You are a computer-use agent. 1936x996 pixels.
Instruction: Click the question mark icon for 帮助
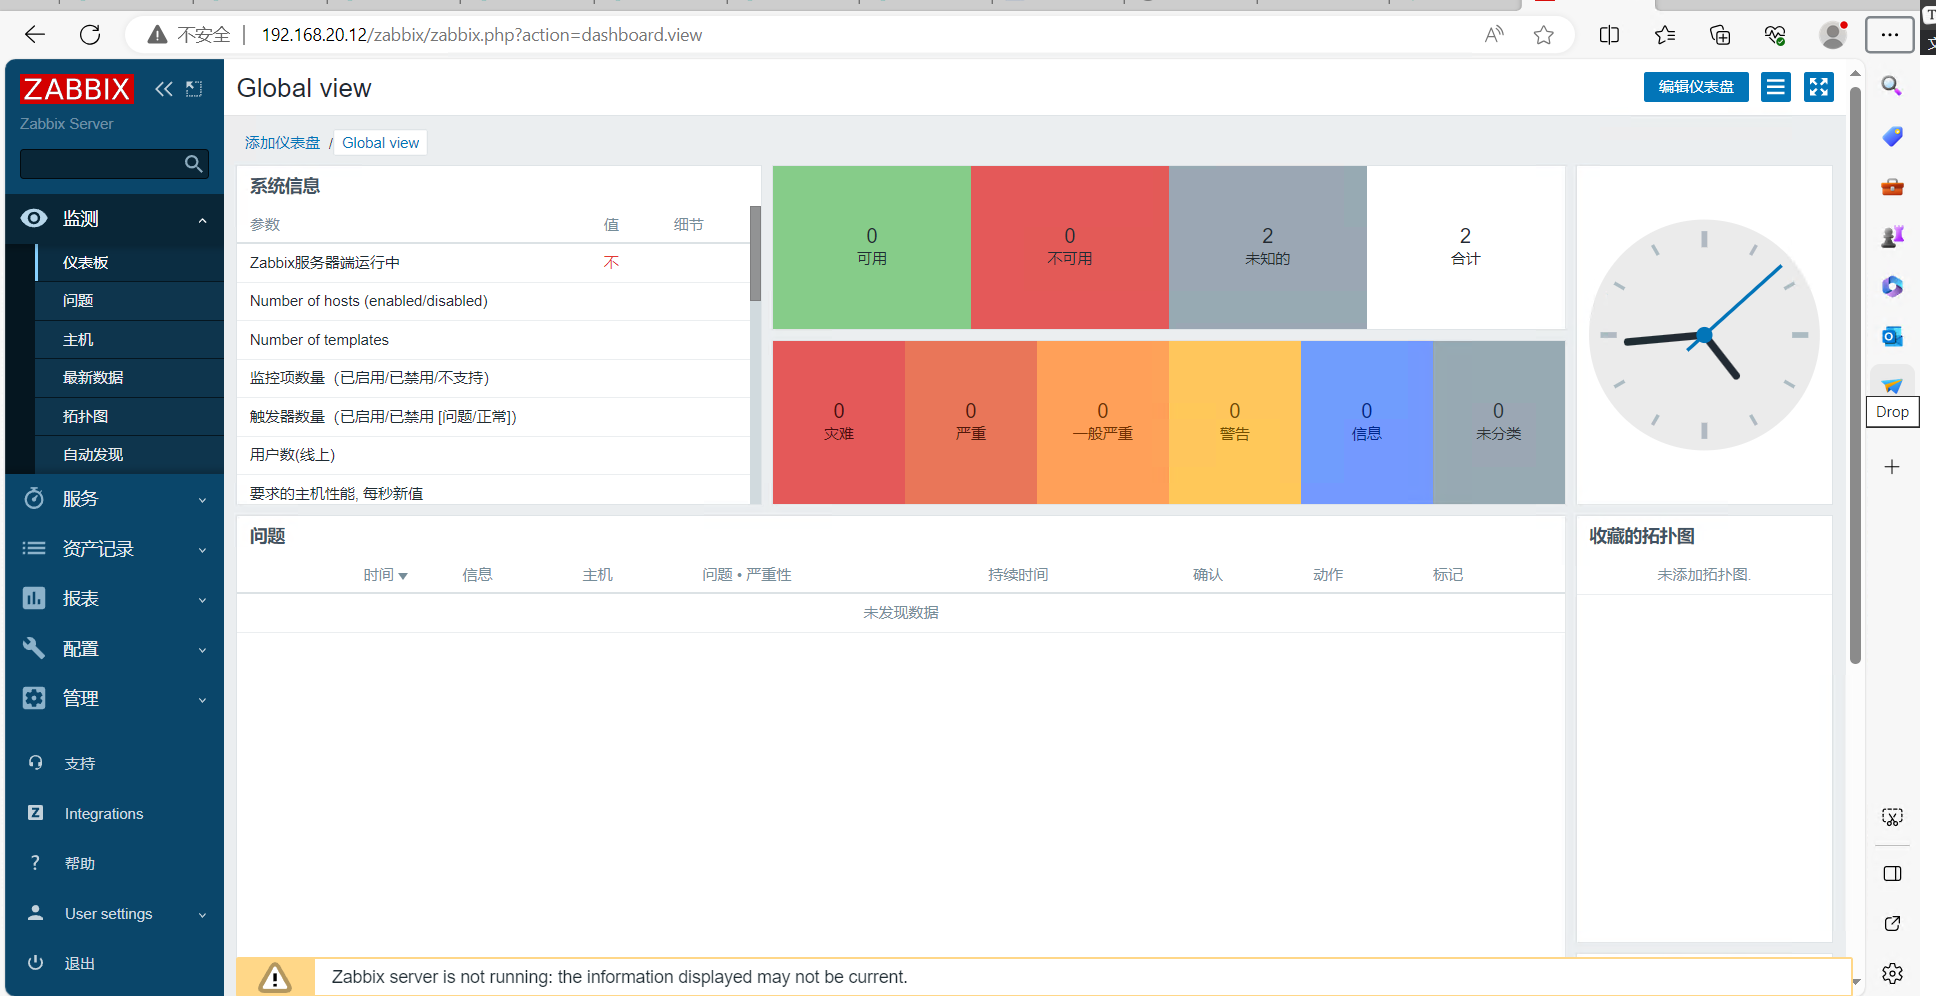pyautogui.click(x=36, y=863)
